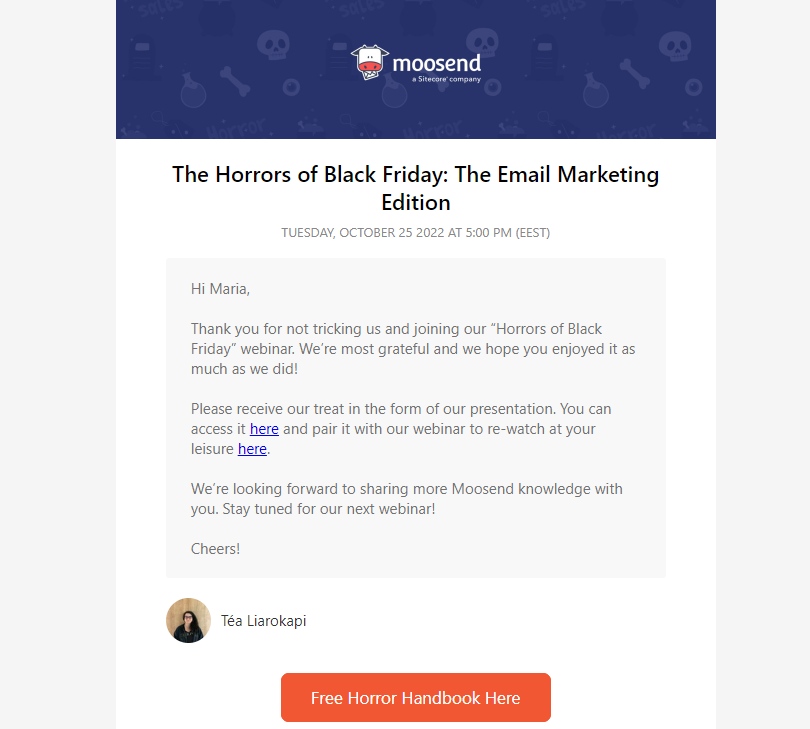This screenshot has width=810, height=729.
Task: Click the 'Hi Maria,' greeting line
Action: point(221,289)
